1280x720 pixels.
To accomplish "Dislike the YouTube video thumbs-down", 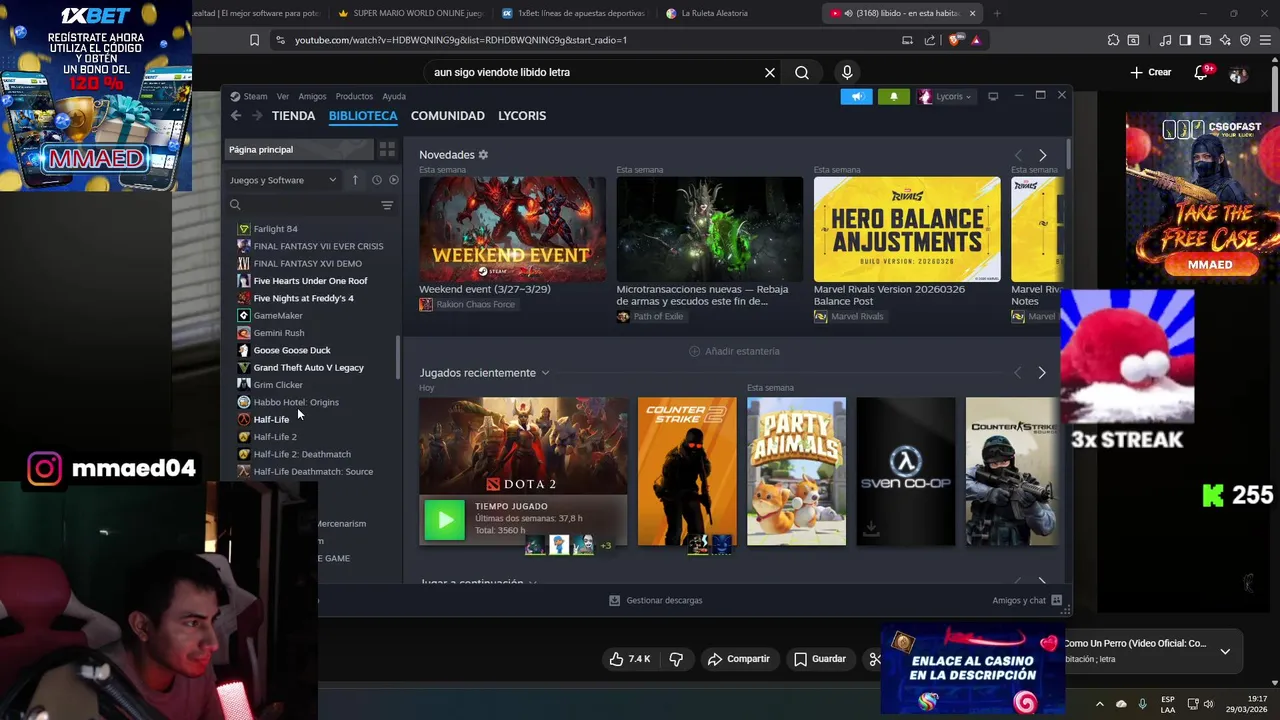I will (x=676, y=659).
